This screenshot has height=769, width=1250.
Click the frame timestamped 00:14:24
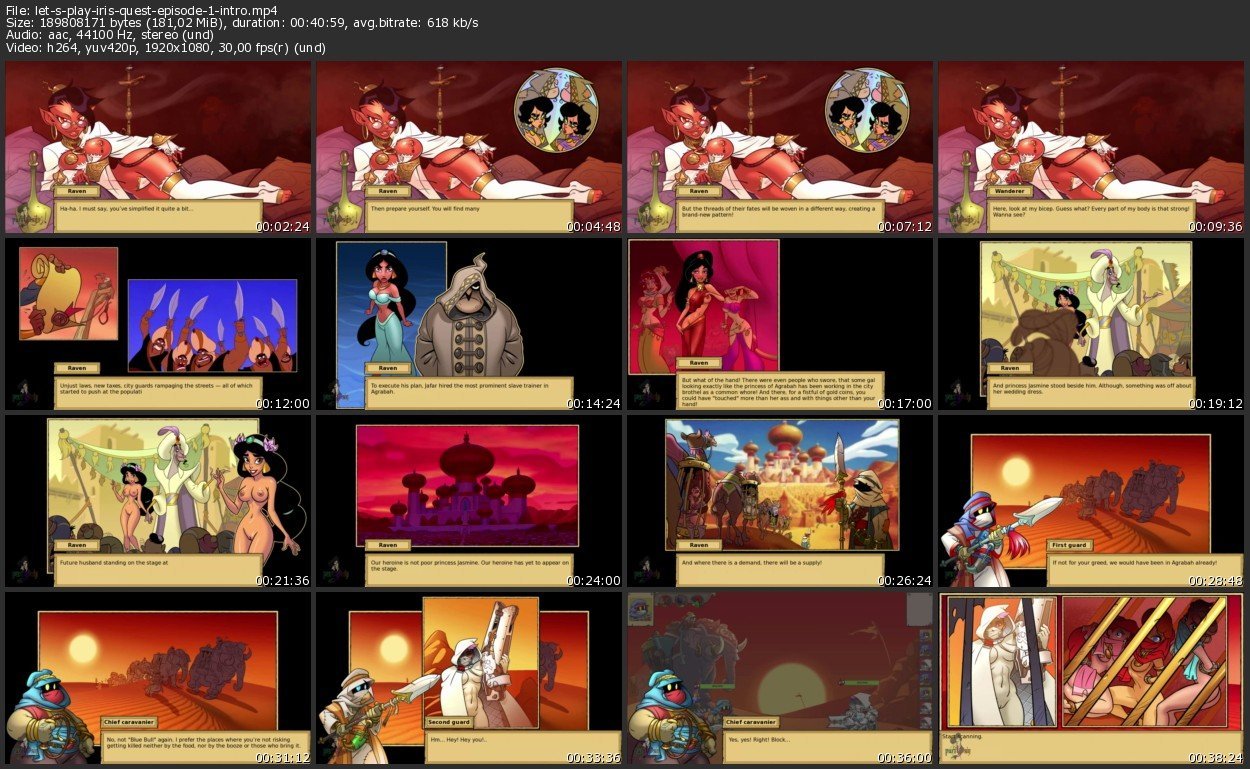click(x=469, y=325)
